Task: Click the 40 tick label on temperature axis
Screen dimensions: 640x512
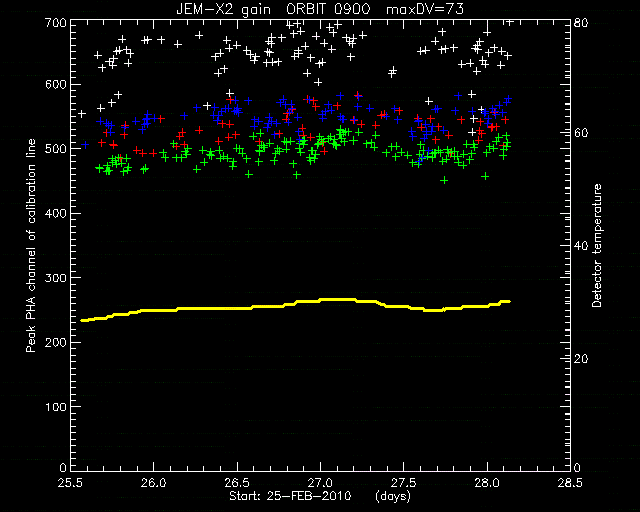Action: pyautogui.click(x=580, y=246)
